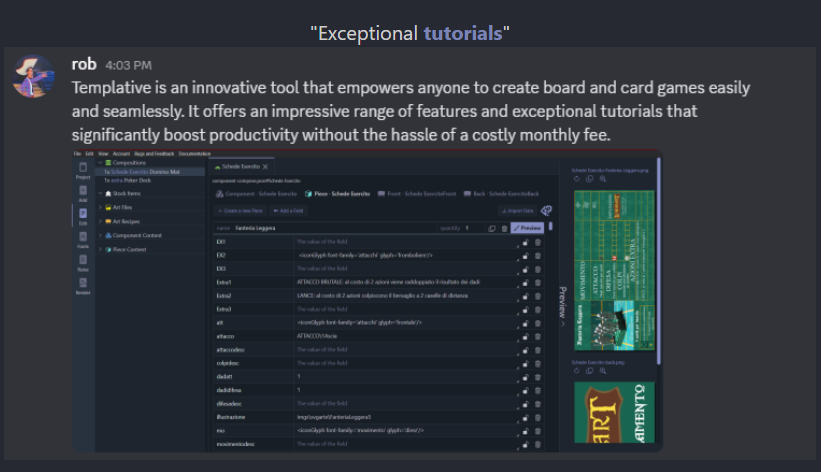Delete the DI2 field

click(538, 256)
